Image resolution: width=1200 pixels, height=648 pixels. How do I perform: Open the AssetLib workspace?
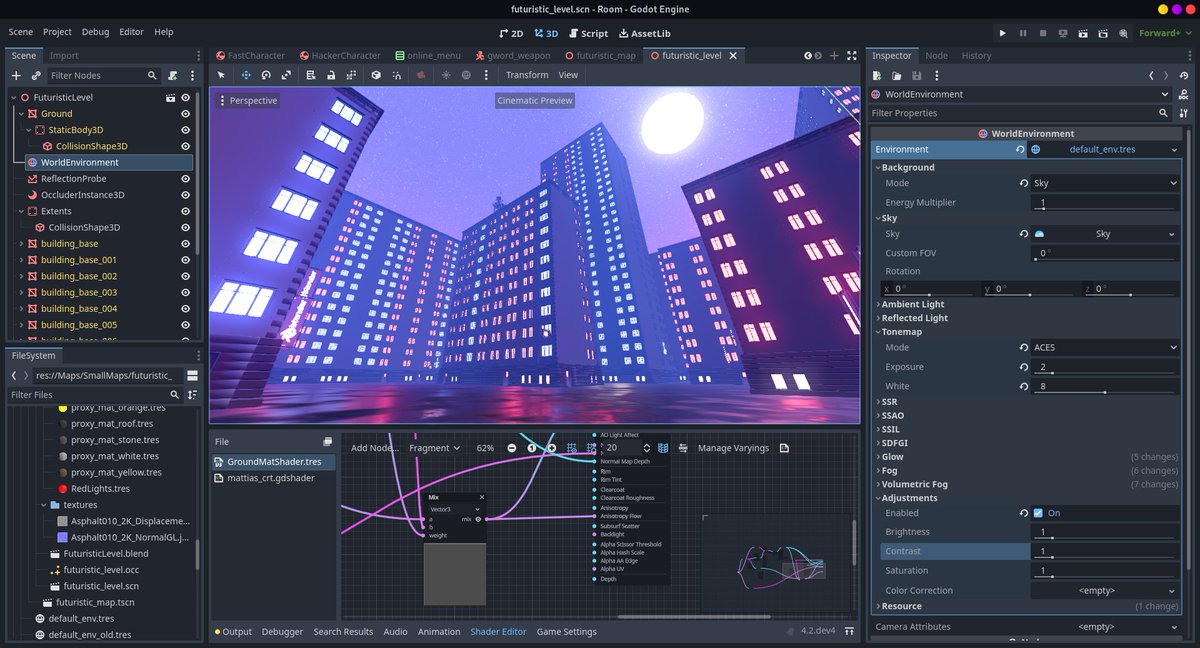coord(644,33)
